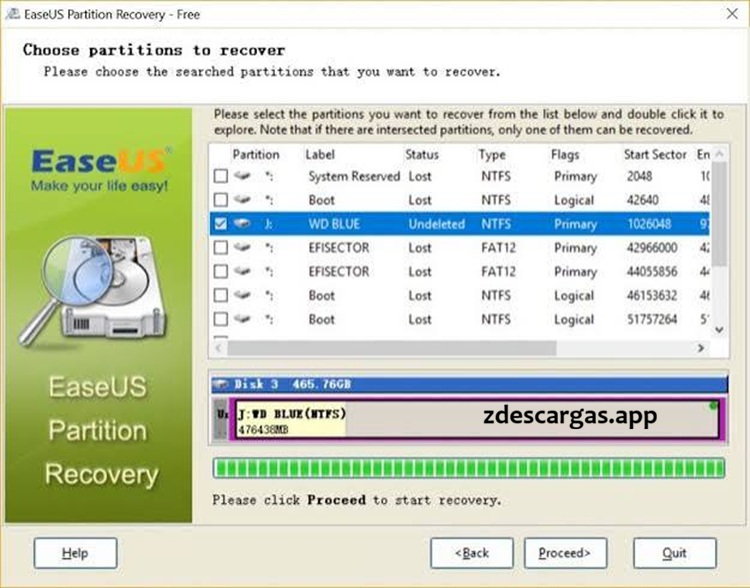Click drive icon of EFISECTOR row at 44055856
The width and height of the screenshot is (750, 588).
(x=243, y=271)
